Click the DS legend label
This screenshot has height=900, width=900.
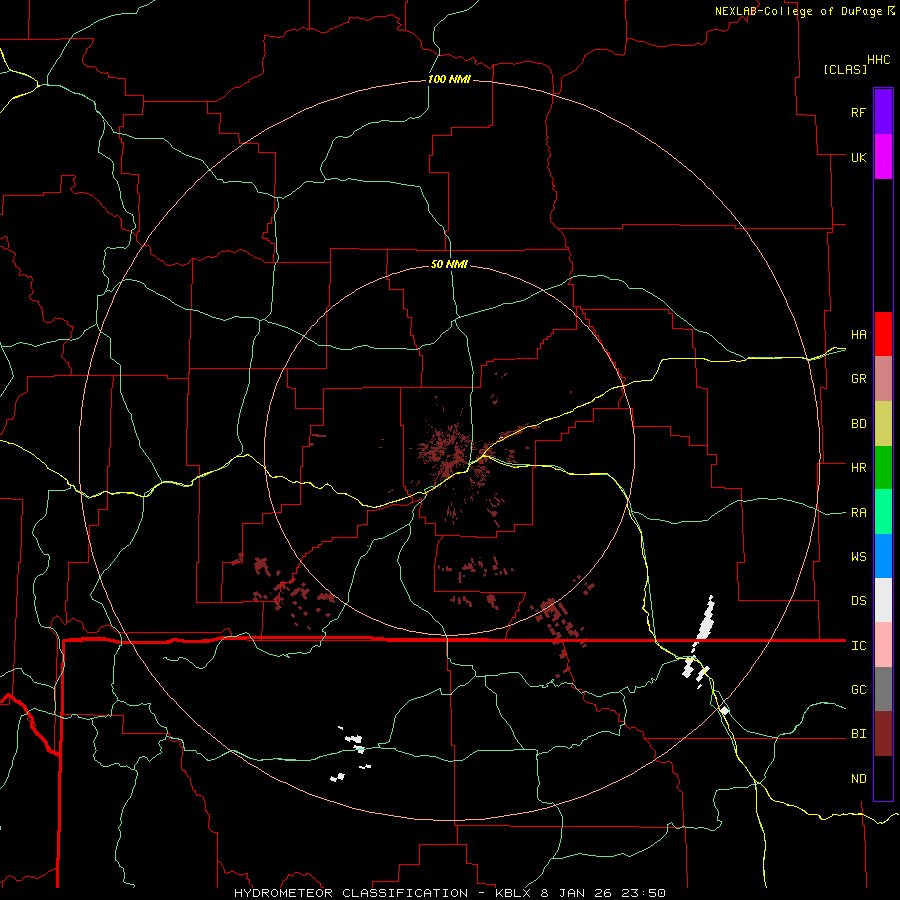(858, 601)
